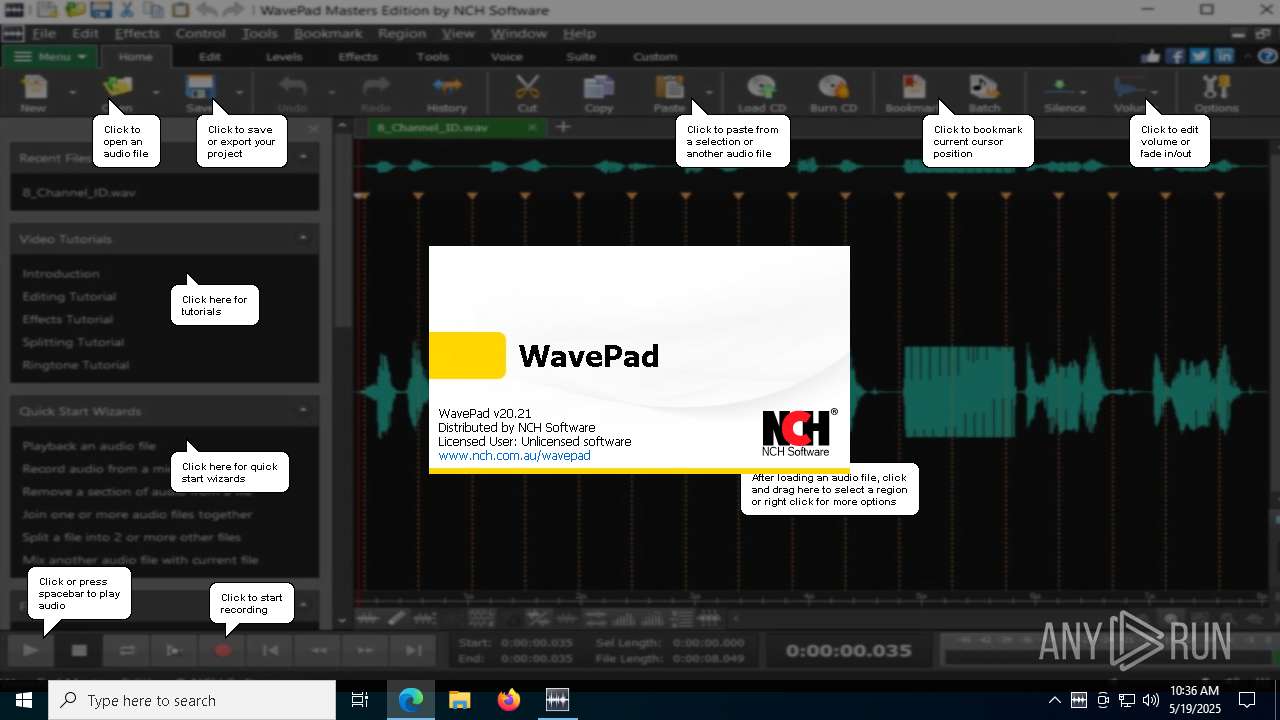
Task: Open the Editing Tutorial link
Action: tap(69, 296)
